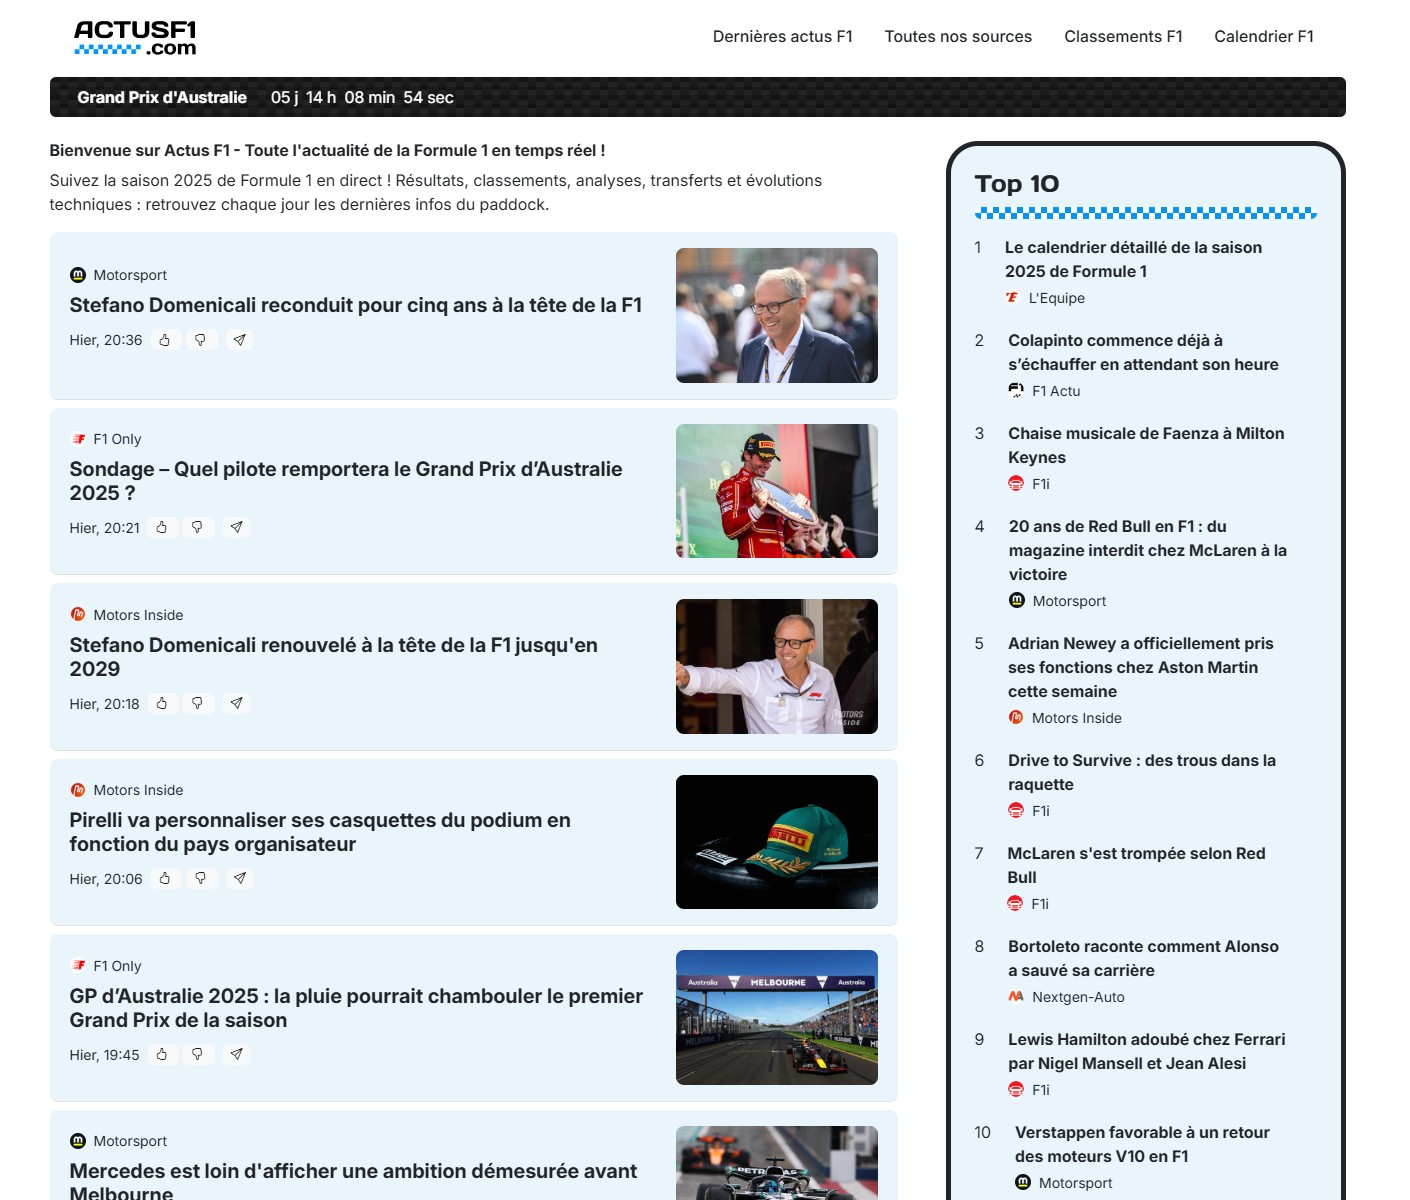This screenshot has width=1410, height=1200.
Task: Click the Pirelli green cap thumbnail
Action: pyautogui.click(x=776, y=842)
